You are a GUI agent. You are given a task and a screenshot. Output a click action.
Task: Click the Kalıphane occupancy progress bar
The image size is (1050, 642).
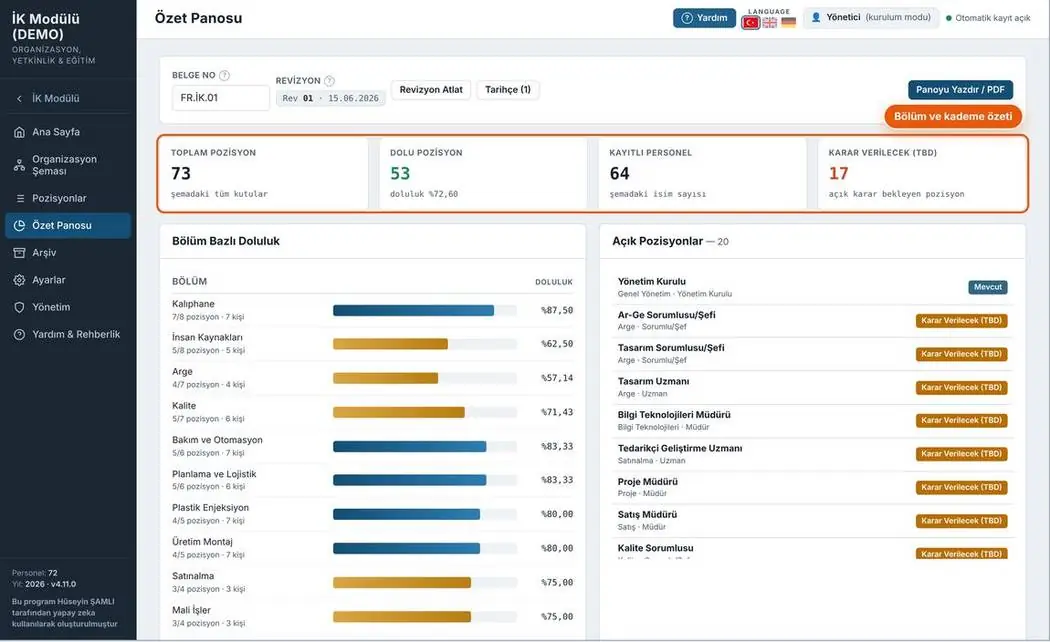[425, 311]
